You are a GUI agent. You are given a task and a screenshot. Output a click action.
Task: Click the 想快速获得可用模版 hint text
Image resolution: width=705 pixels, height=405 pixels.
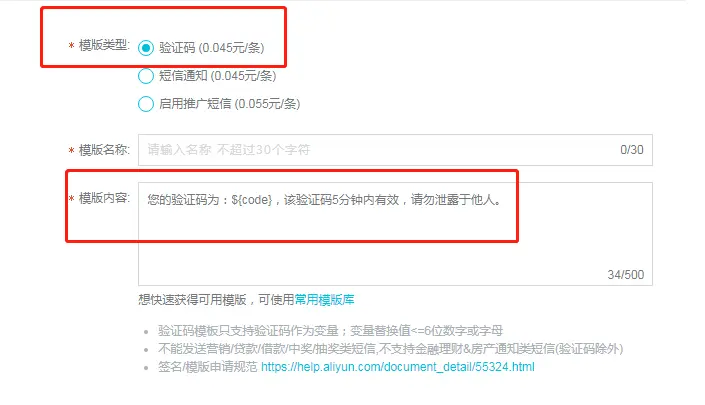[192, 300]
